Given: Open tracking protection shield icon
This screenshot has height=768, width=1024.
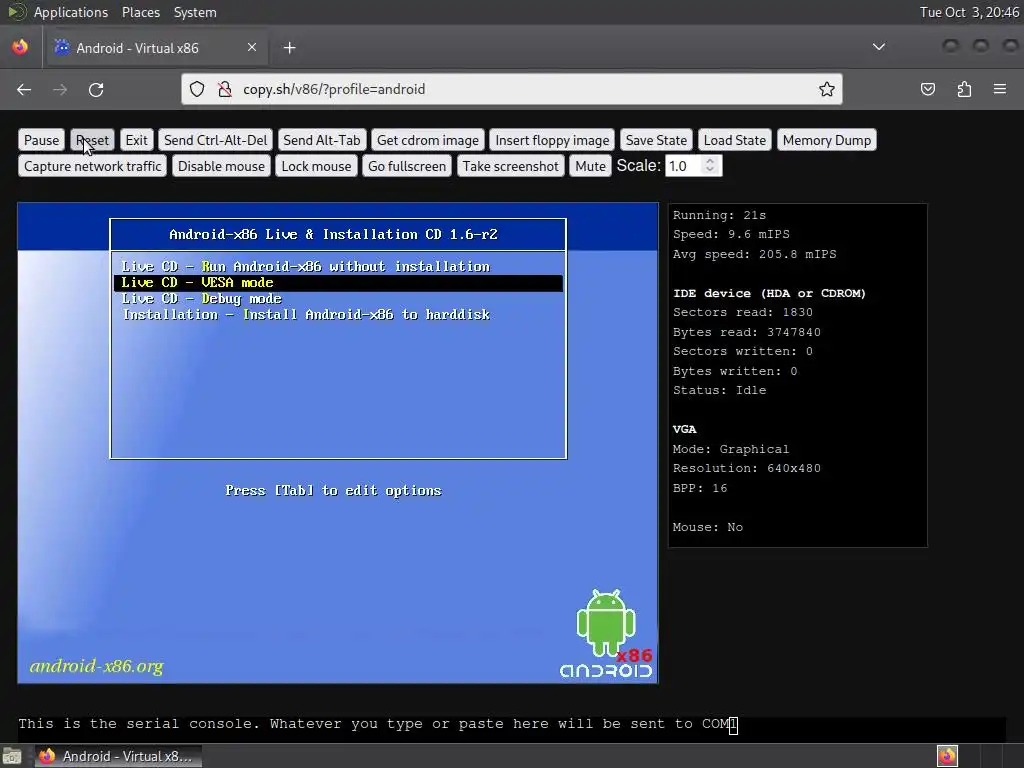Looking at the screenshot, I should pyautogui.click(x=197, y=89).
